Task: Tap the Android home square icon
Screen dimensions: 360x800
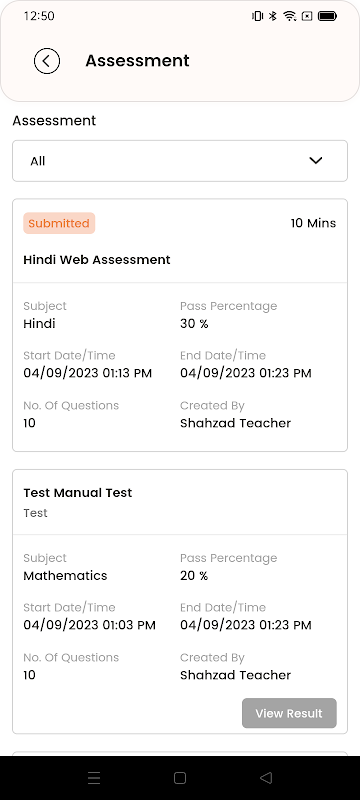Action: click(x=179, y=778)
